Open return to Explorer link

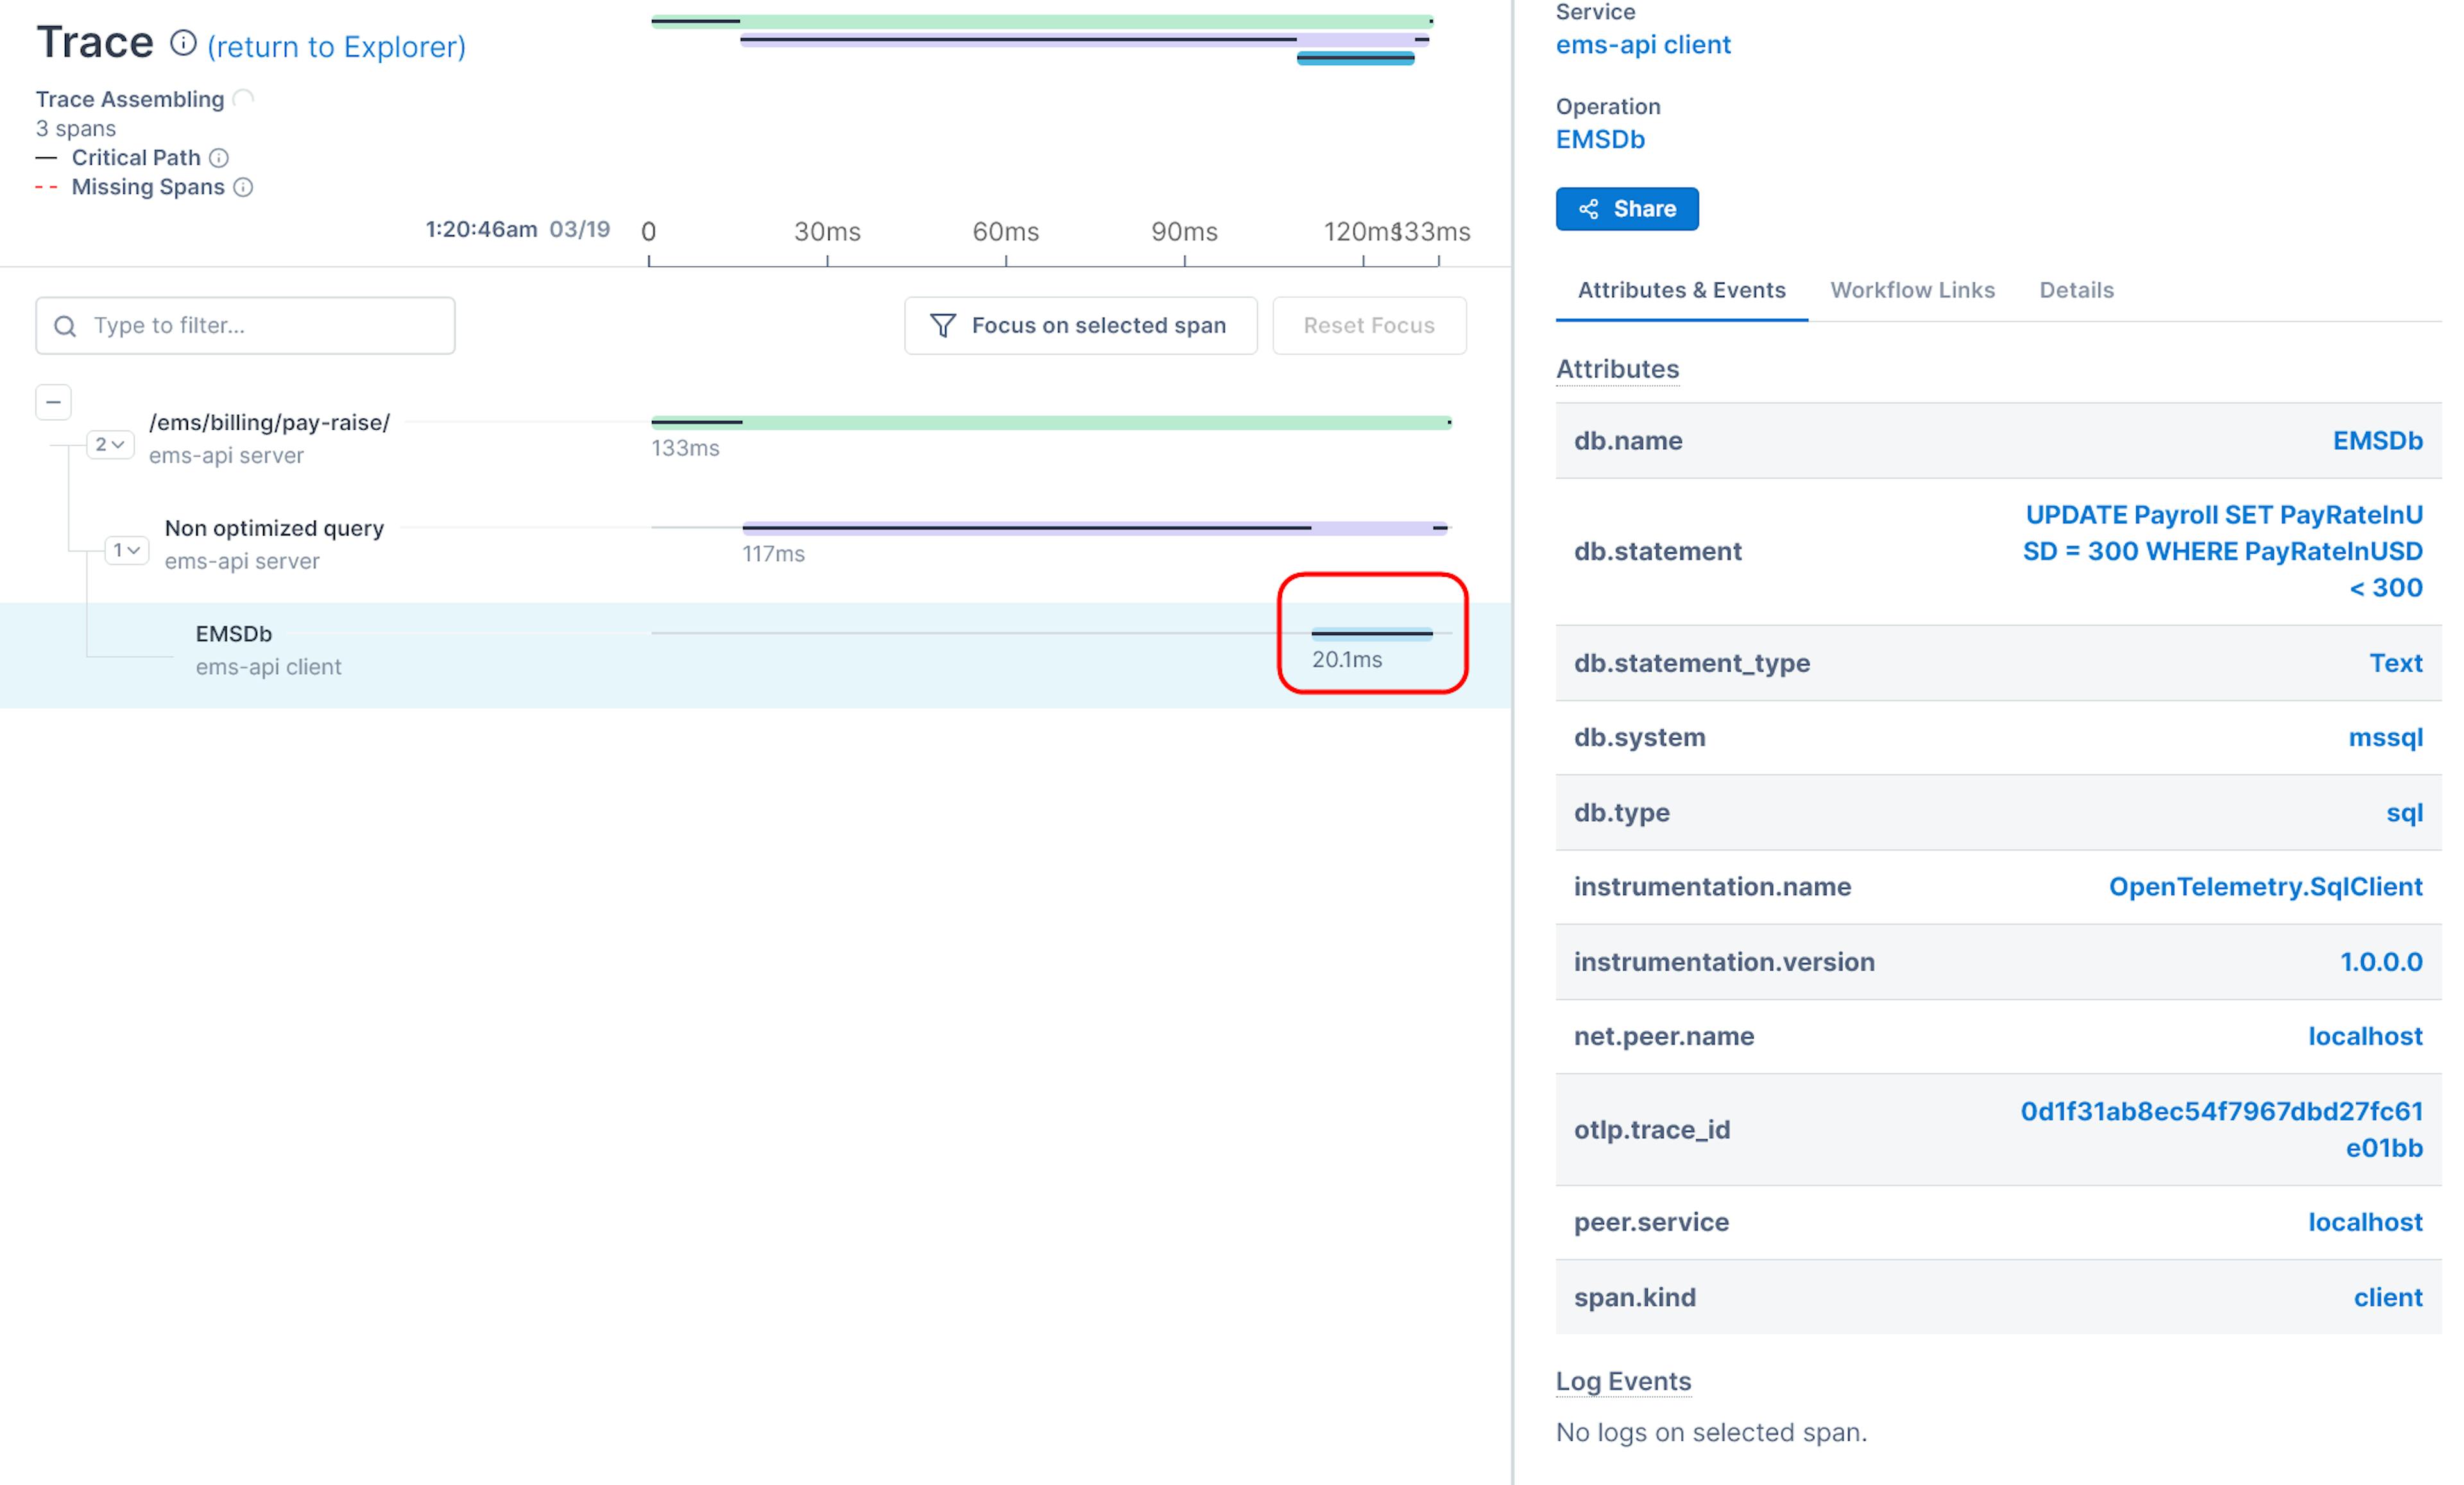[336, 47]
